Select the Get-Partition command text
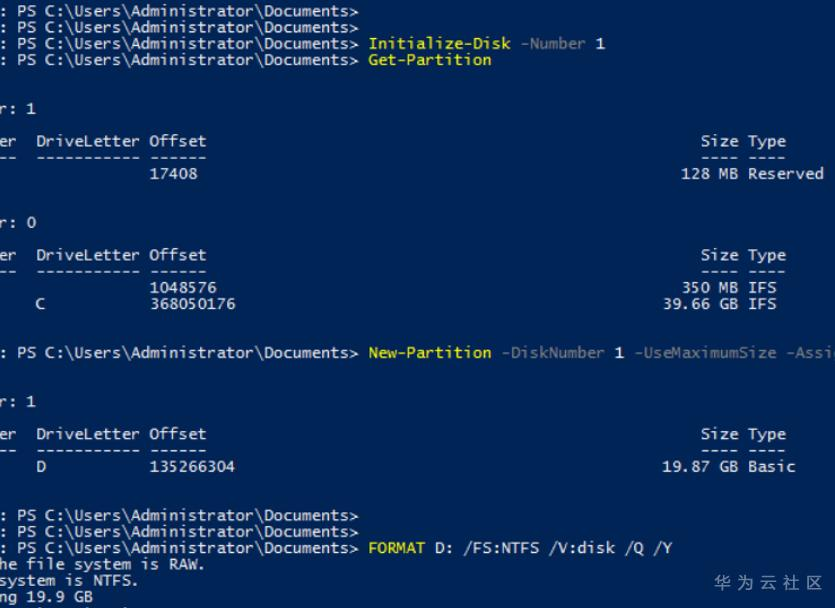 tap(430, 60)
